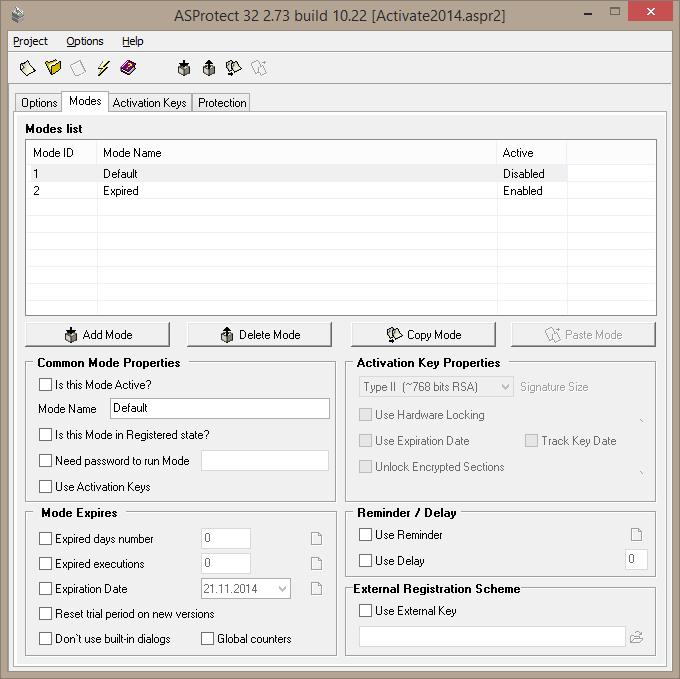Switch to the Options tab
Viewport: 680px width, 679px height.
39,103
